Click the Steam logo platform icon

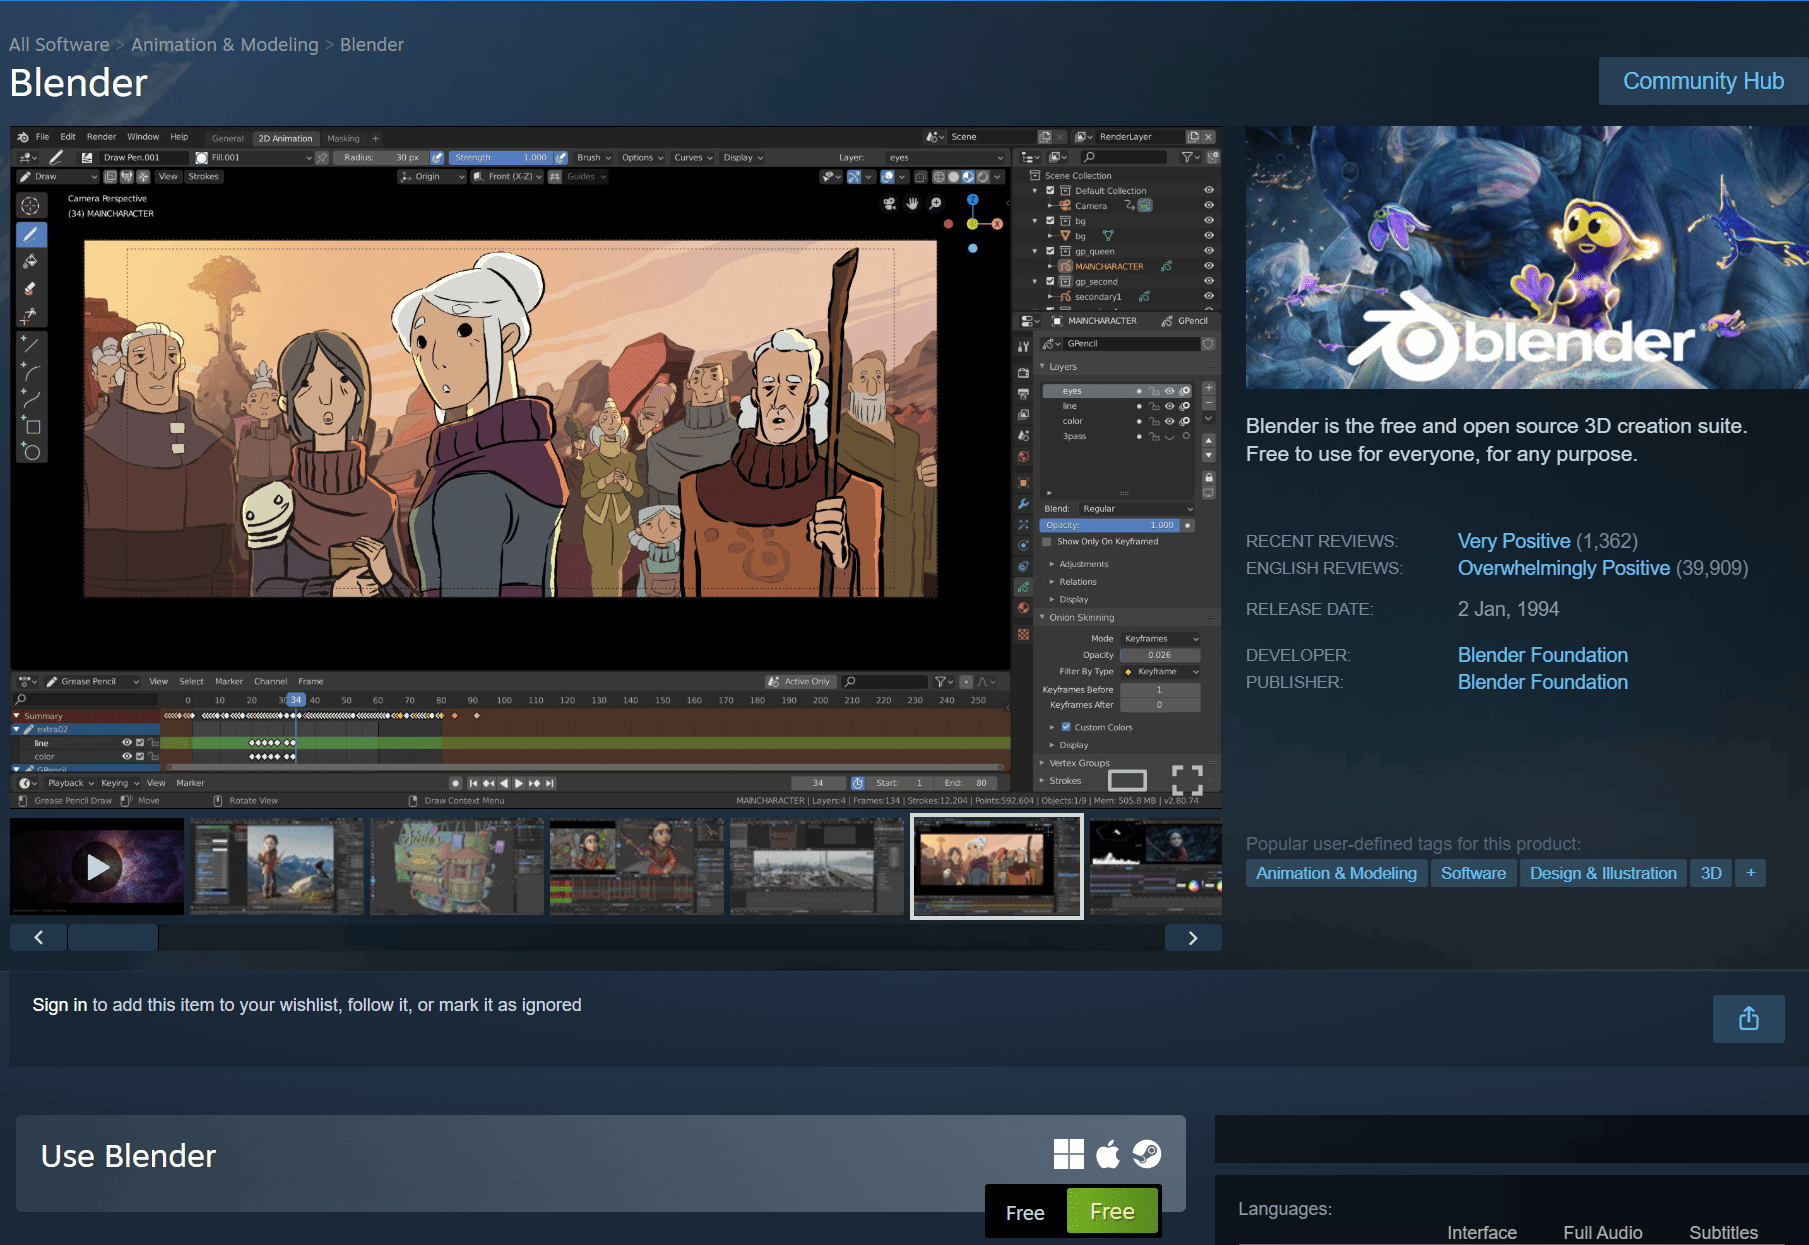click(x=1147, y=1154)
